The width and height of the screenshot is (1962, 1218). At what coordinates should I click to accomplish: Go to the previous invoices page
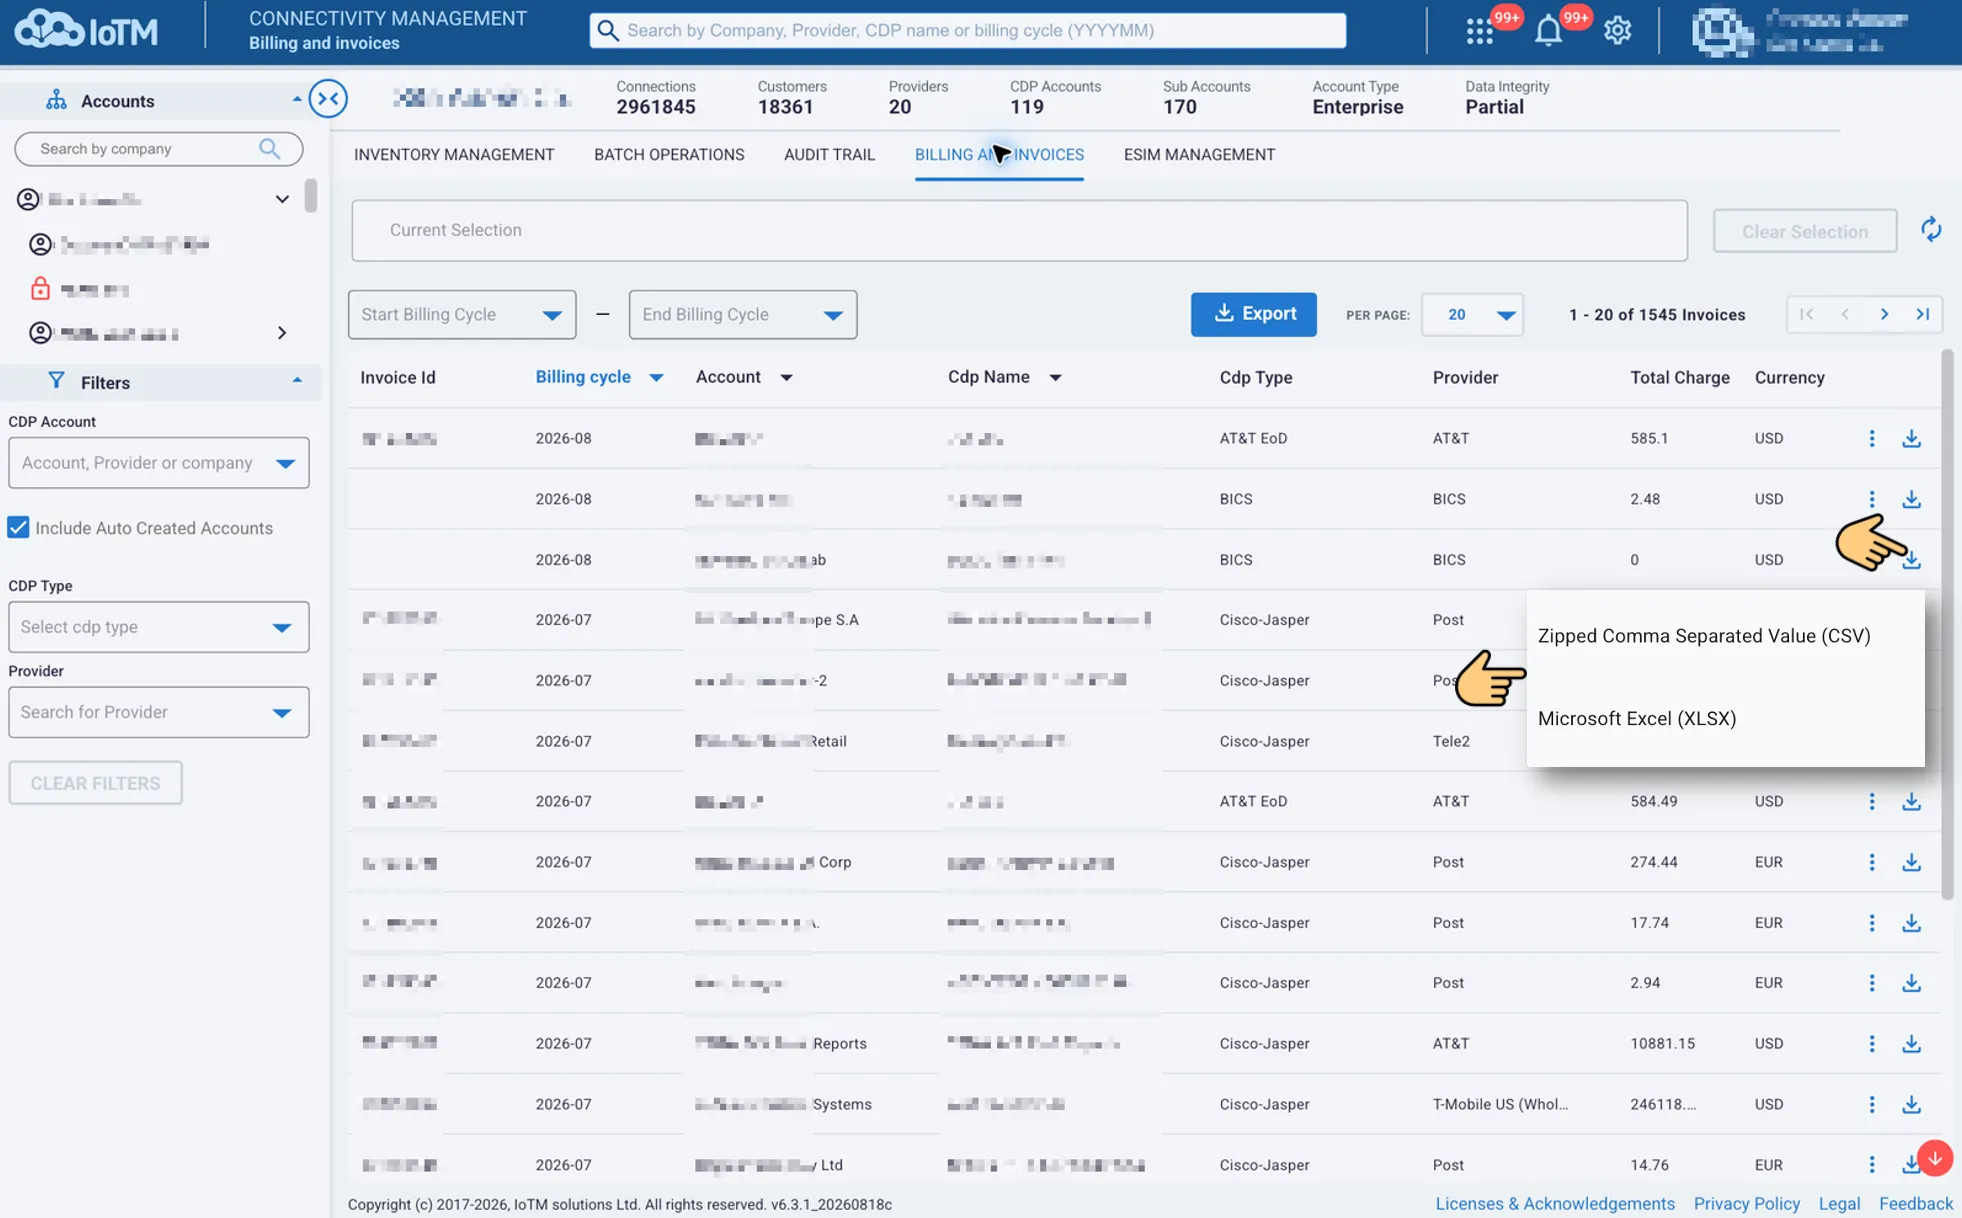point(1845,314)
